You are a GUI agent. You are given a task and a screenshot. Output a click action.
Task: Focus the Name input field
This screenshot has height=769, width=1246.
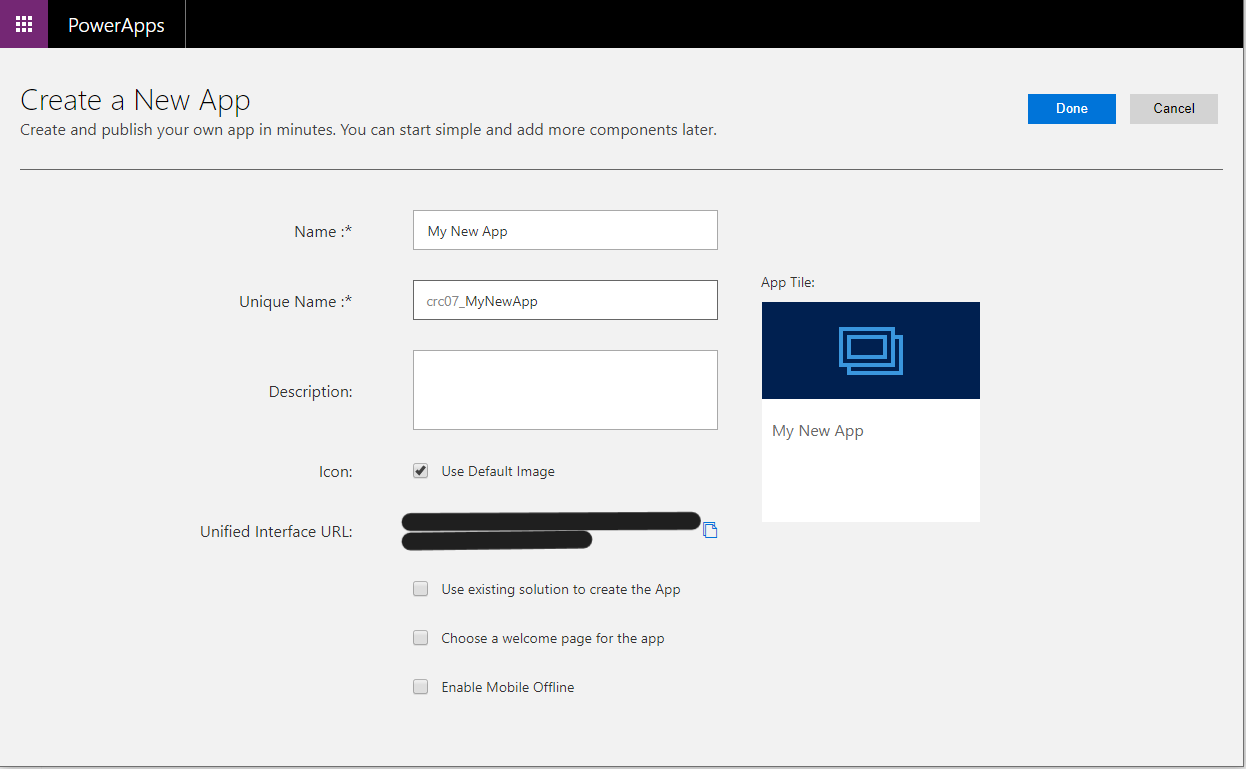565,230
